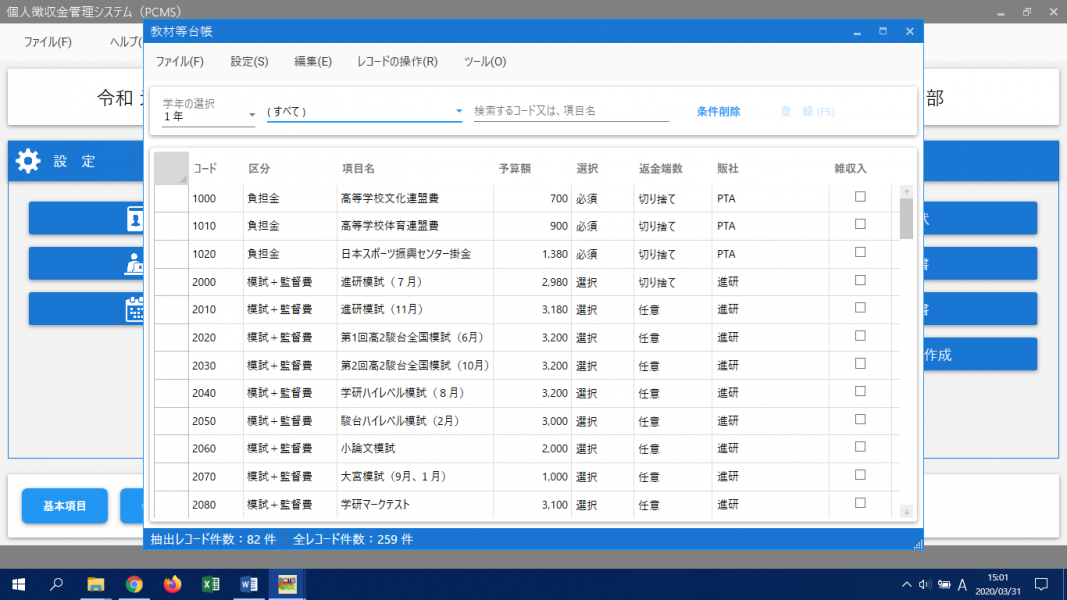The width and height of the screenshot is (1067, 600).
Task: Open the レコードの操作(R) menu
Action: click(397, 62)
